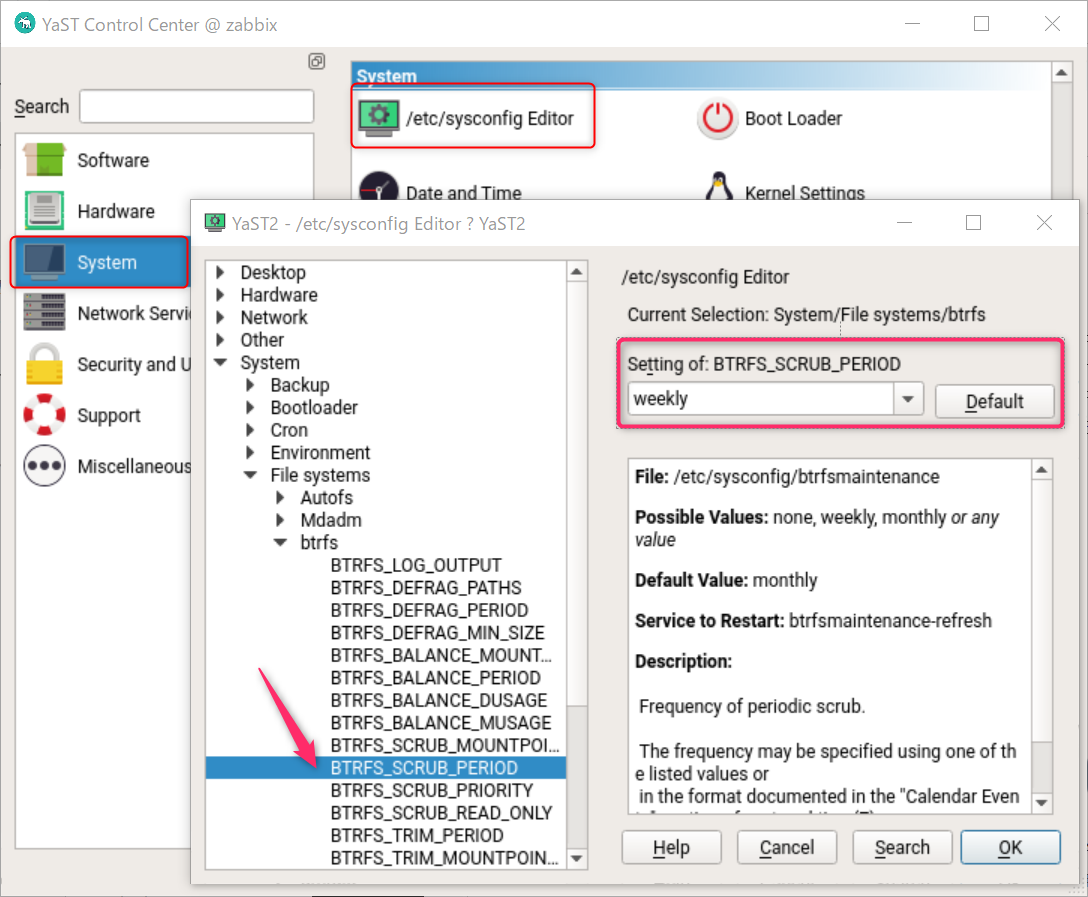Select the Support lifebuoy icon
Viewport: 1088px width, 897px height.
coord(44,414)
